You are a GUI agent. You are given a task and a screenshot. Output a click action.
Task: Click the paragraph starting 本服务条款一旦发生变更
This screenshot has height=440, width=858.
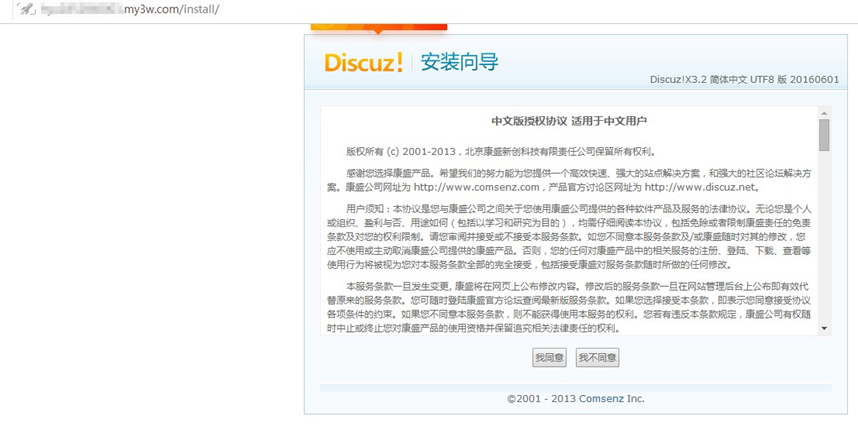pyautogui.click(x=569, y=307)
